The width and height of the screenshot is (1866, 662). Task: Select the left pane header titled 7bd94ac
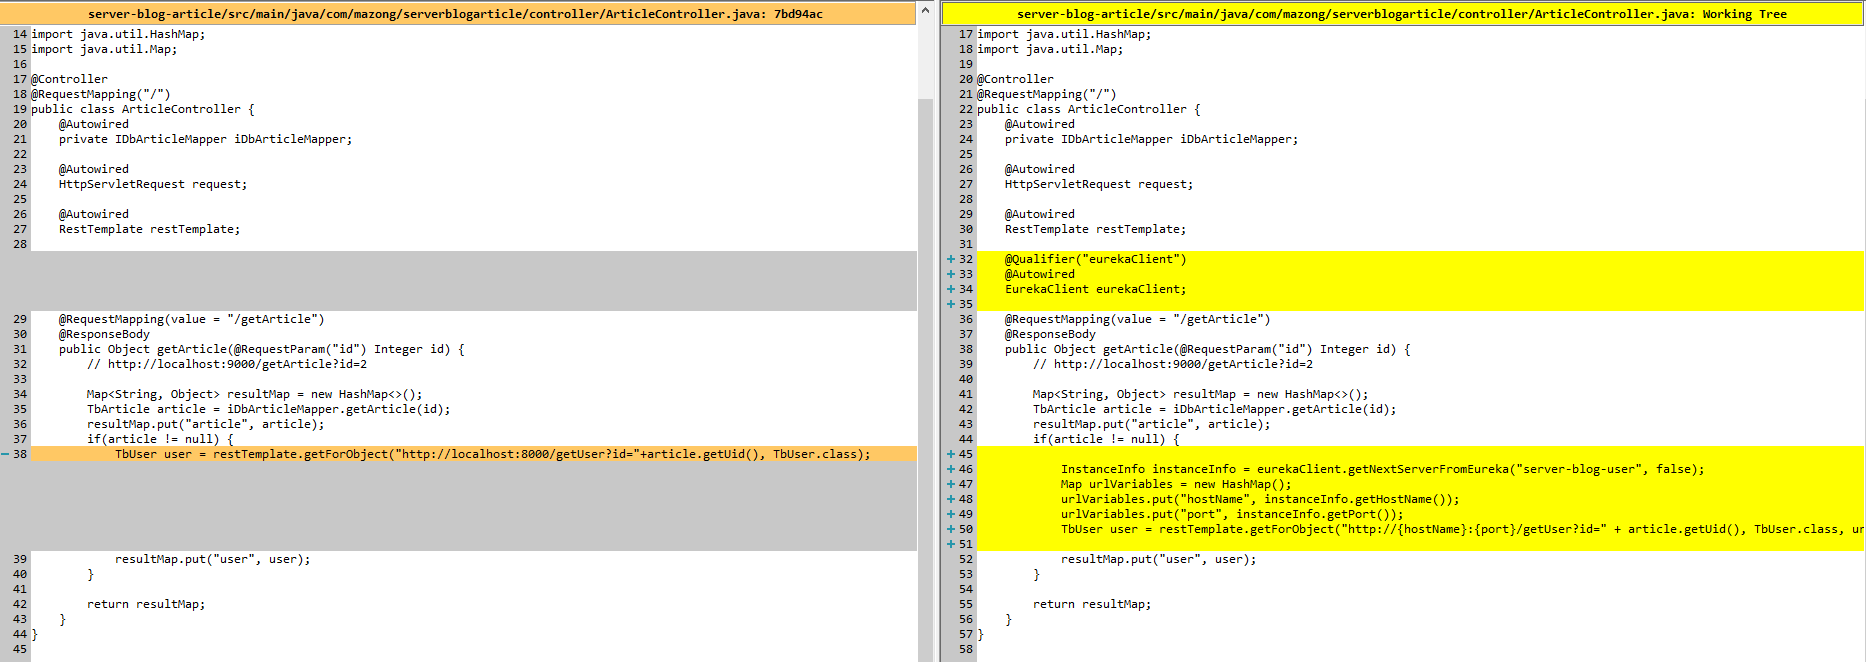point(456,14)
